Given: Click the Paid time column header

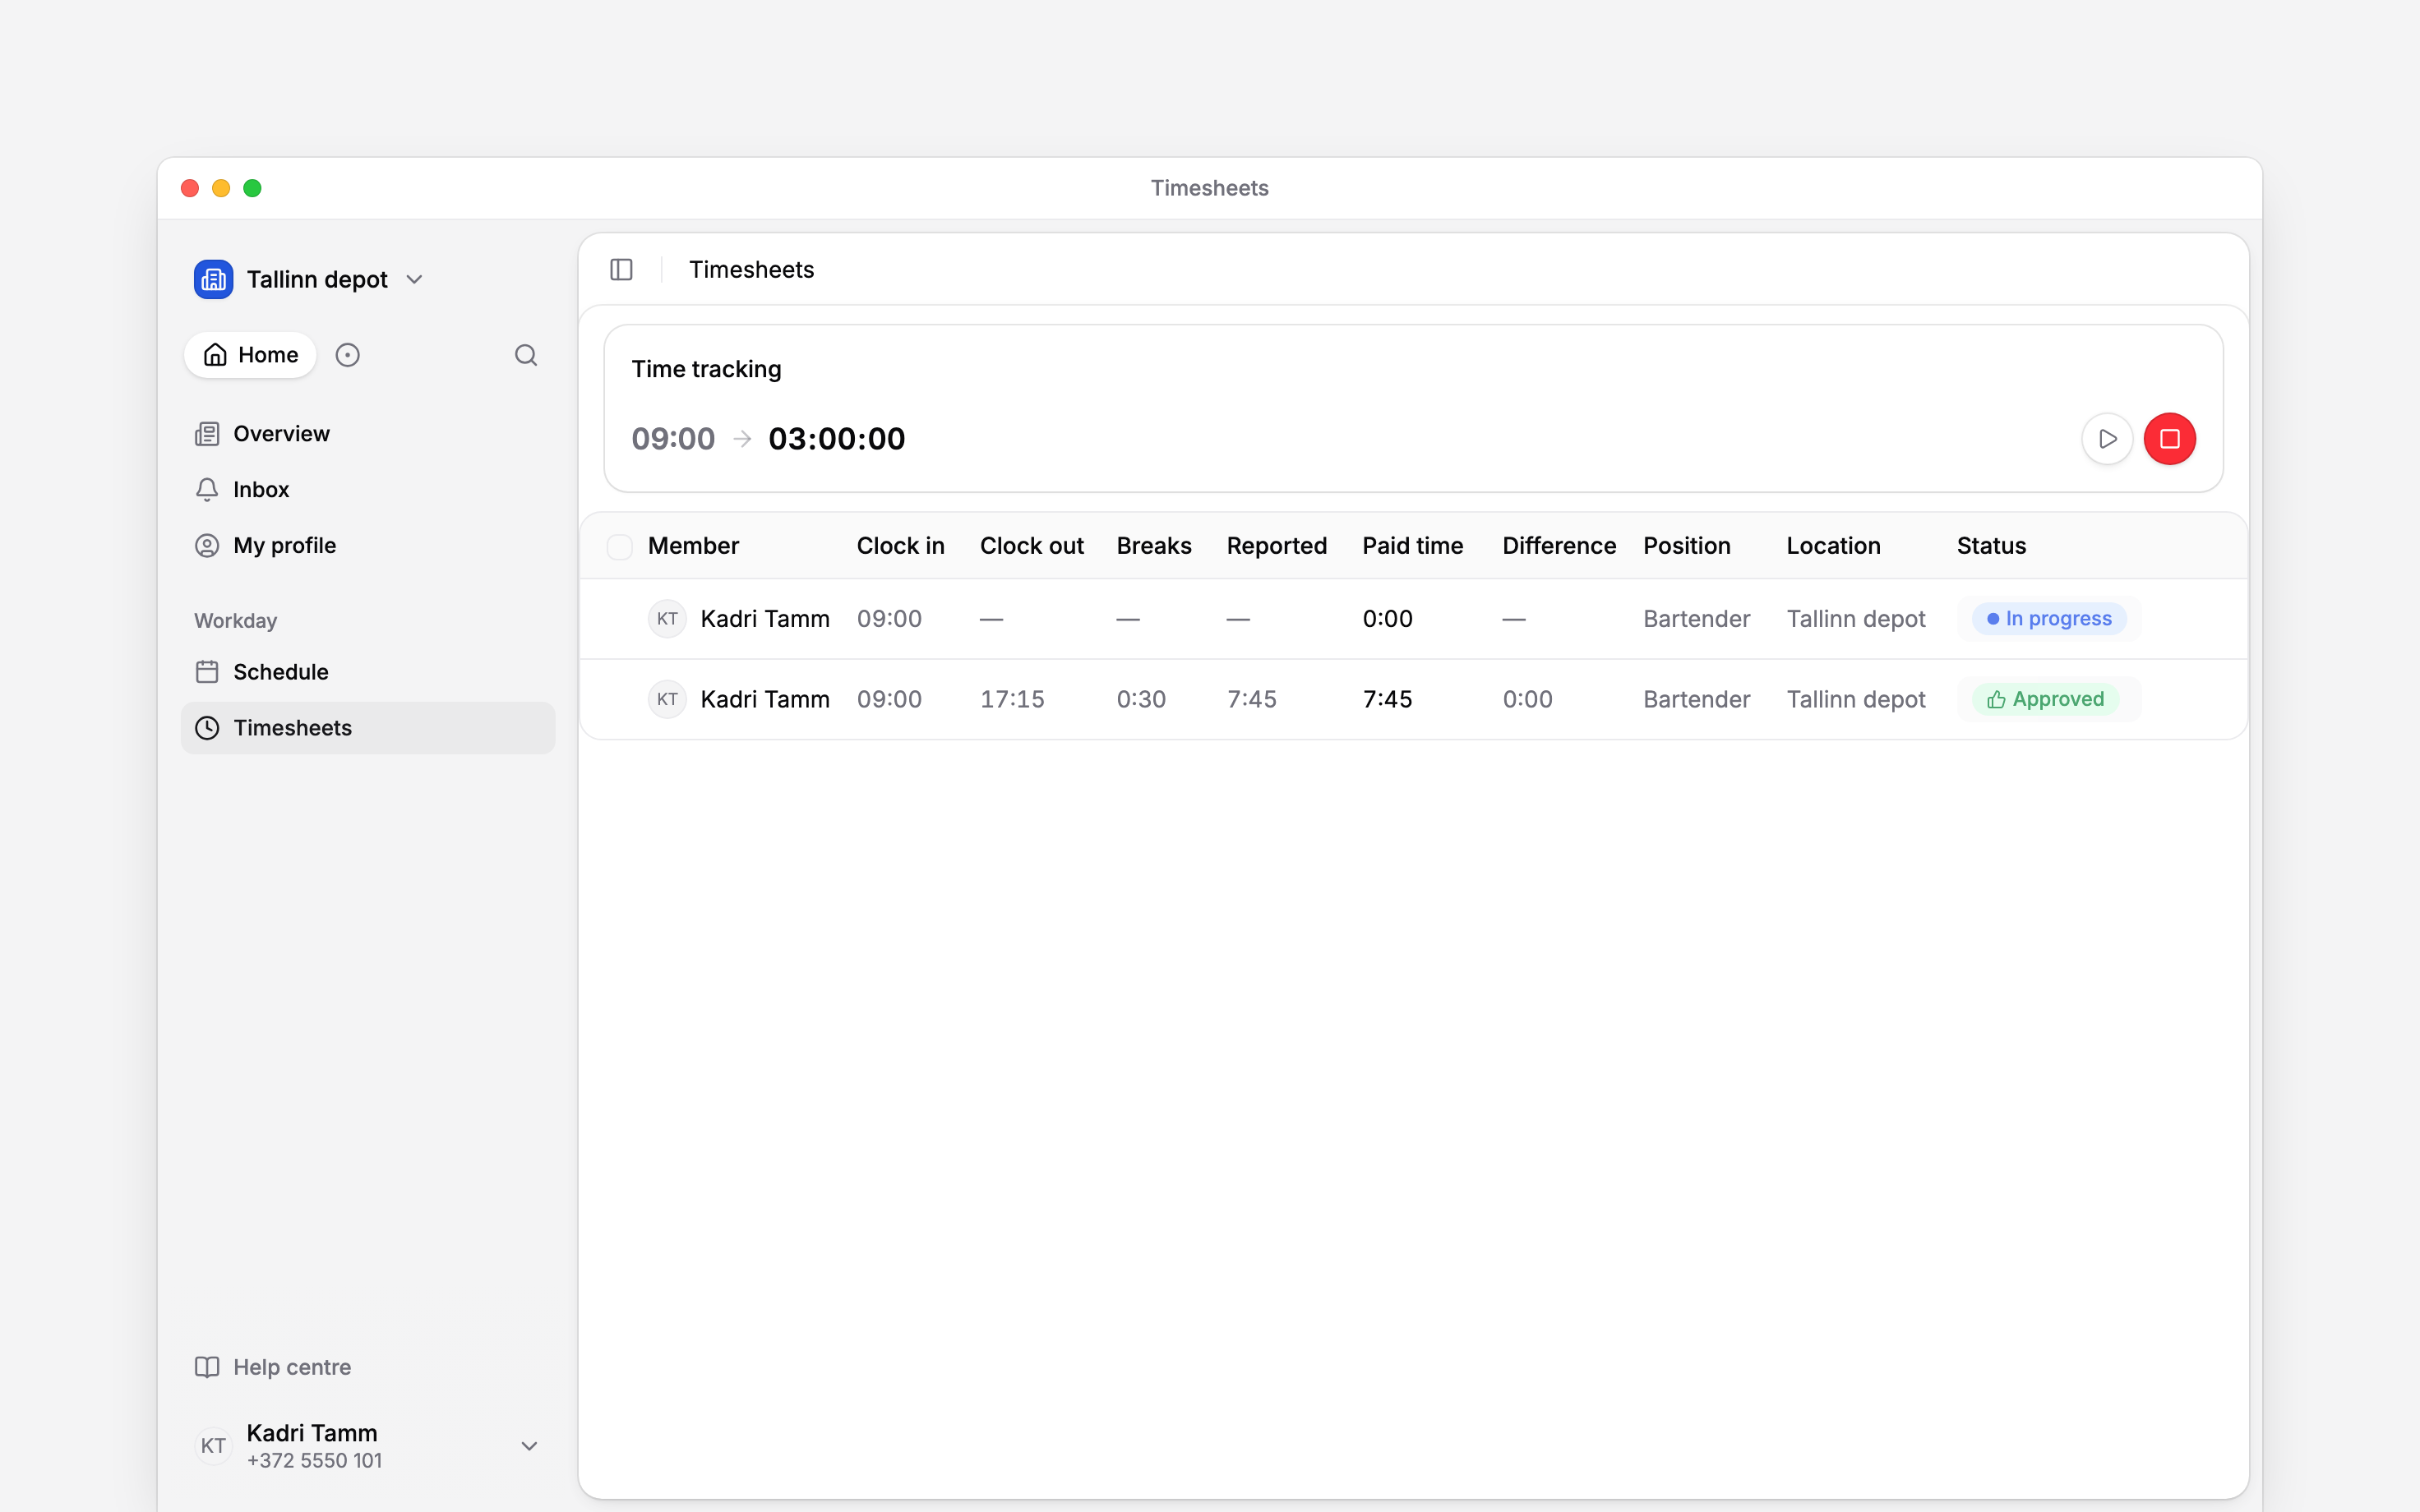Looking at the screenshot, I should point(1412,546).
